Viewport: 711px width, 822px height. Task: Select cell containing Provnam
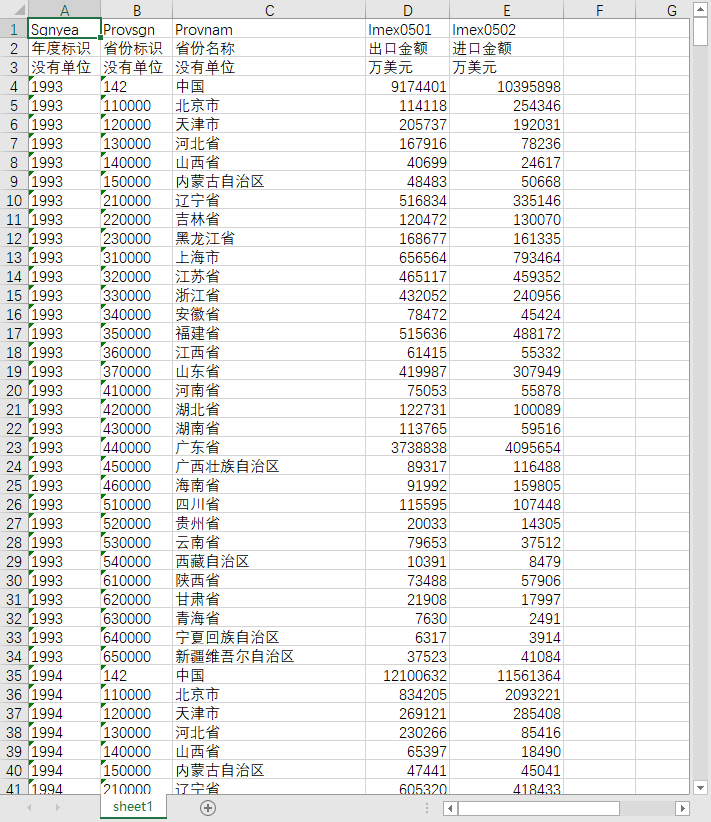tap(269, 29)
